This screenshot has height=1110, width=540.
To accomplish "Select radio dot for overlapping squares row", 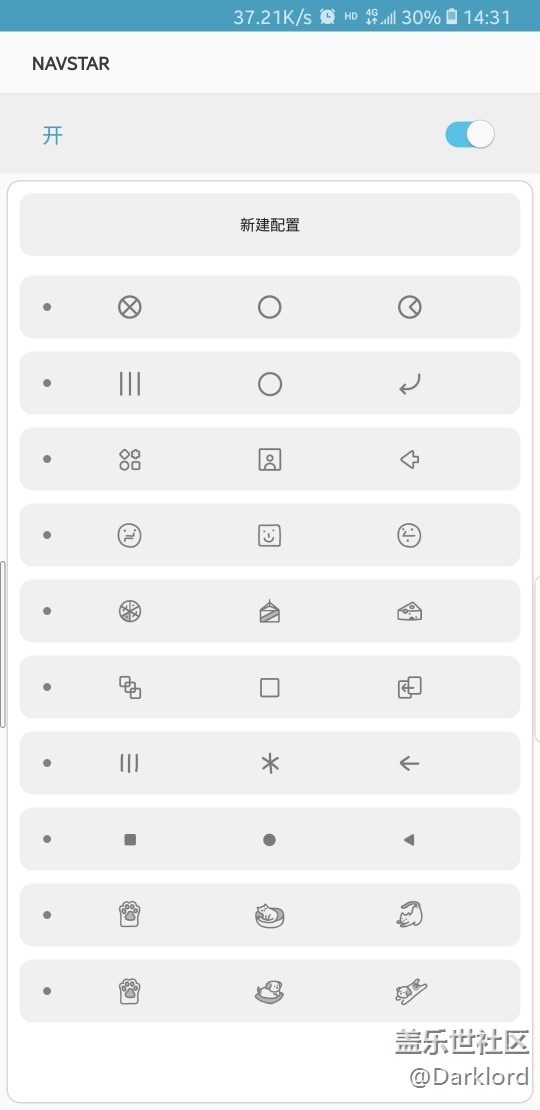I will (47, 687).
